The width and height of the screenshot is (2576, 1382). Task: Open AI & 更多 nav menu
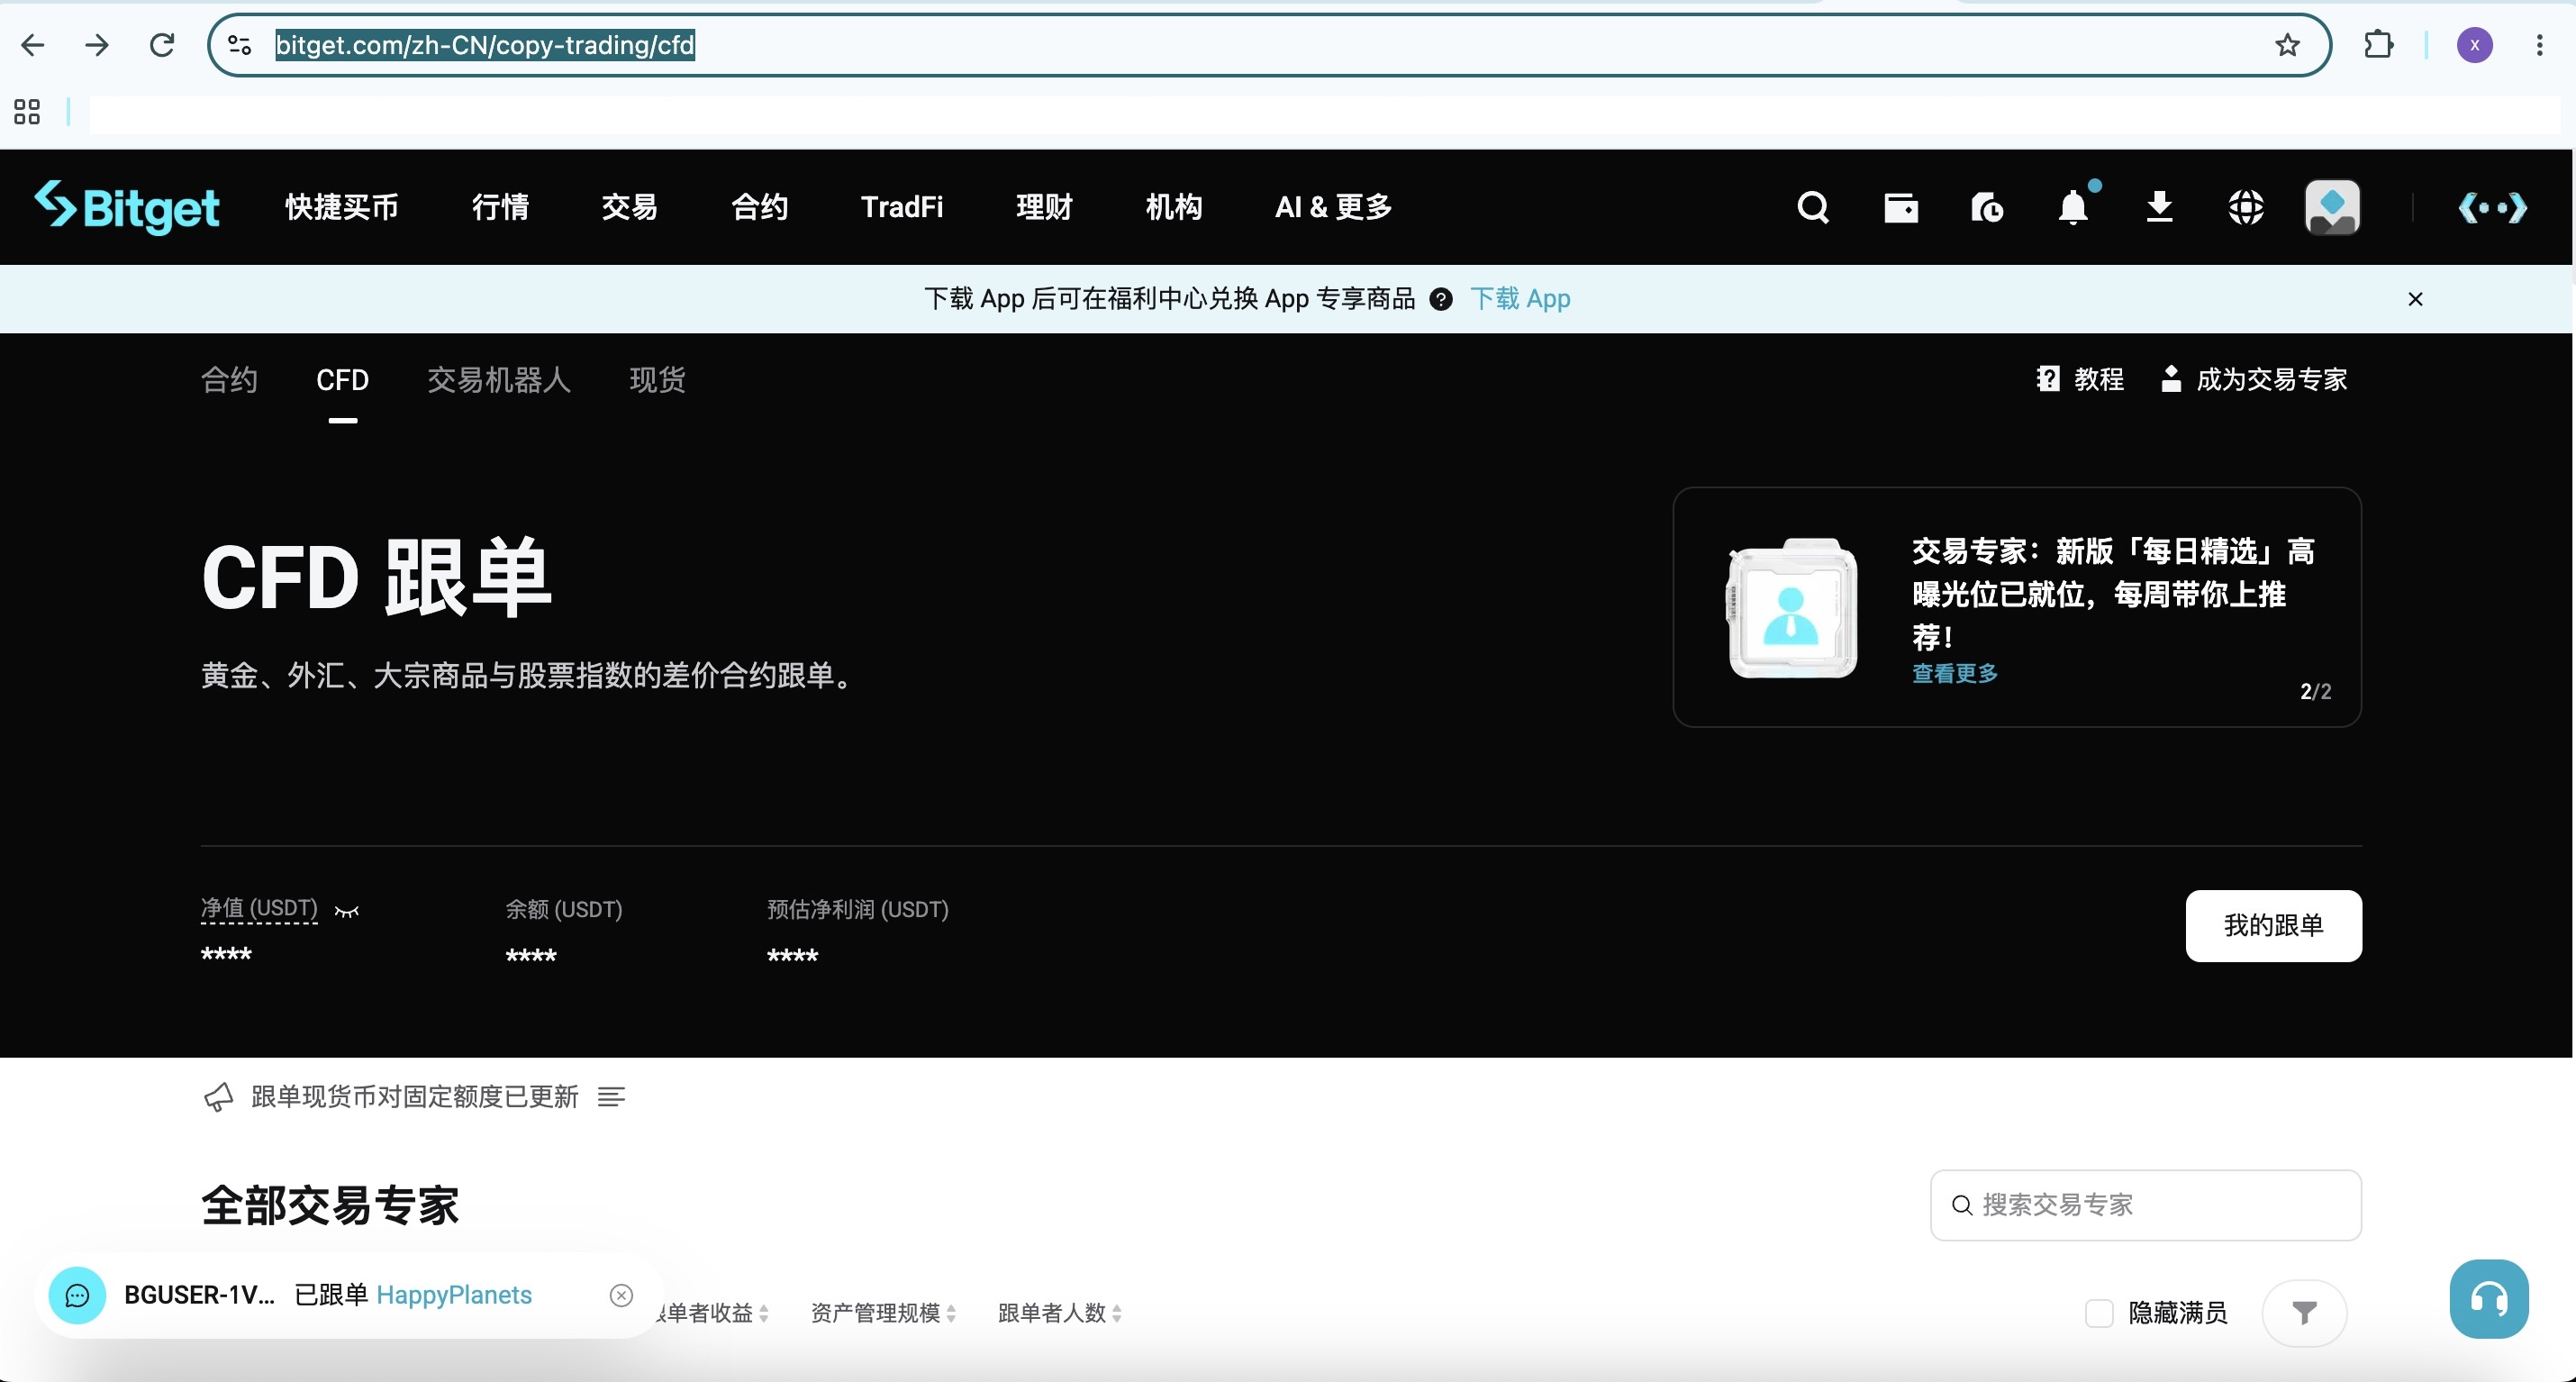pos(1333,207)
